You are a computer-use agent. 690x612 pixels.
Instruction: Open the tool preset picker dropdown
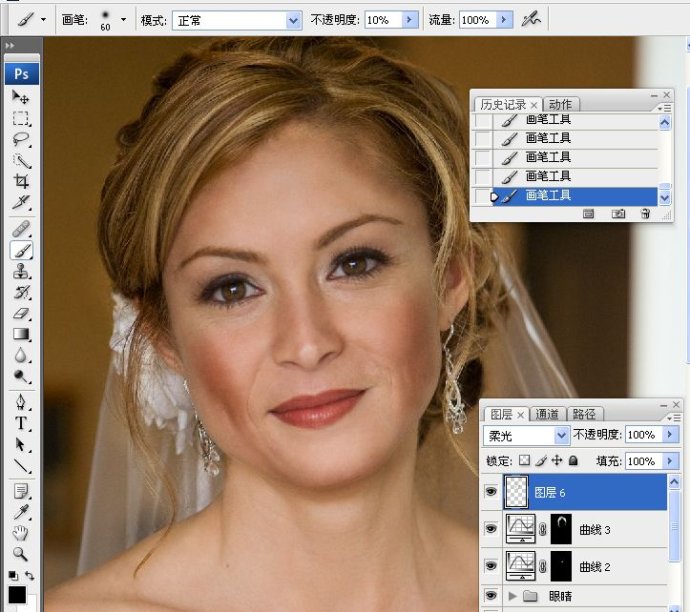click(x=43, y=19)
